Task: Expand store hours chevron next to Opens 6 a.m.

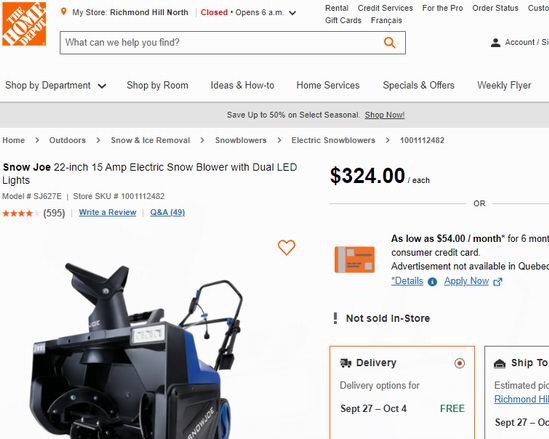Action: click(292, 13)
